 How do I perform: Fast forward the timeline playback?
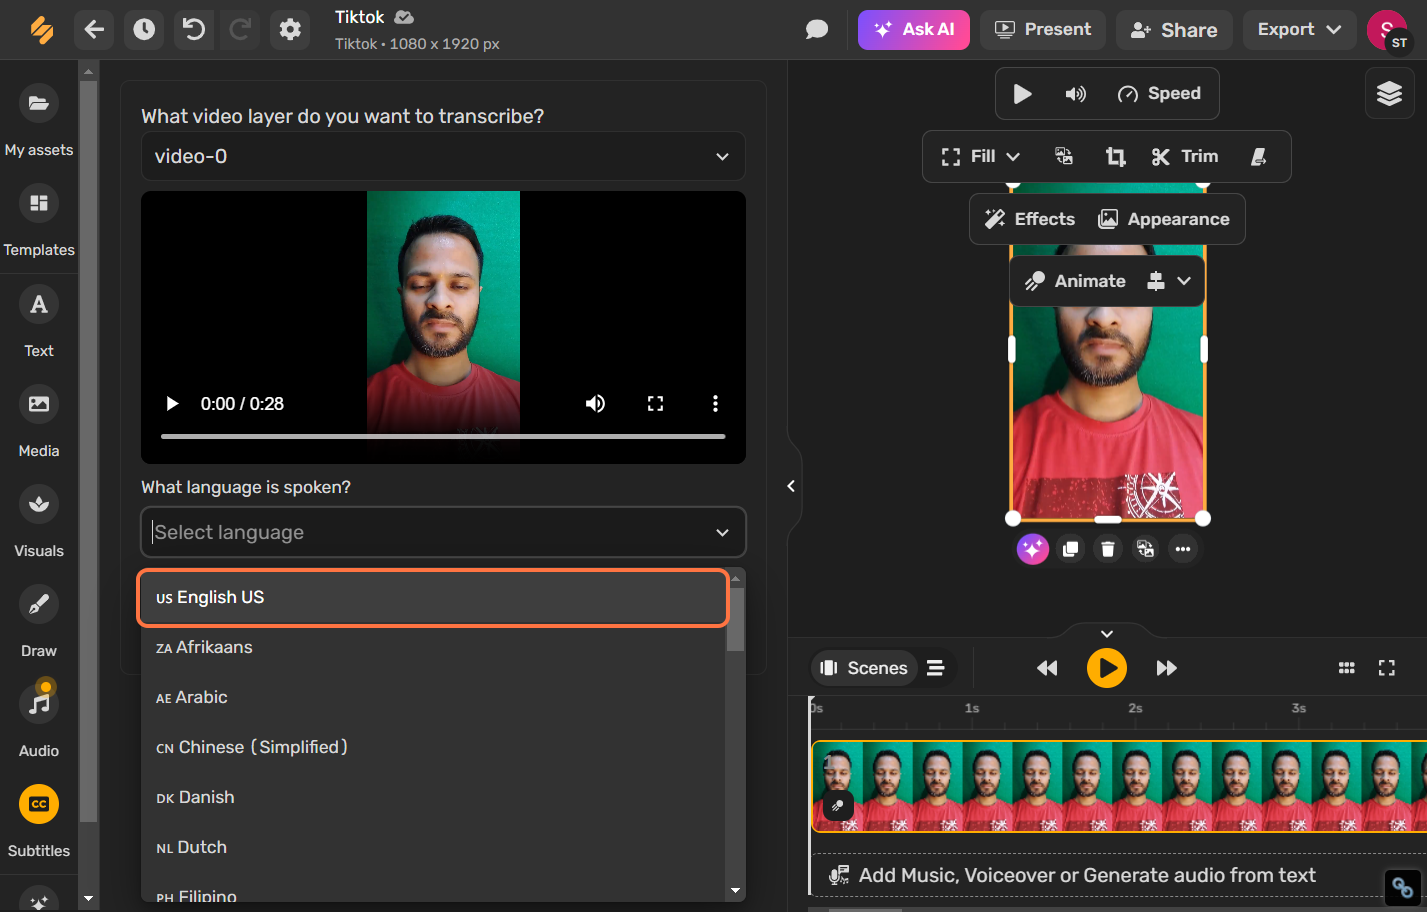click(x=1167, y=668)
